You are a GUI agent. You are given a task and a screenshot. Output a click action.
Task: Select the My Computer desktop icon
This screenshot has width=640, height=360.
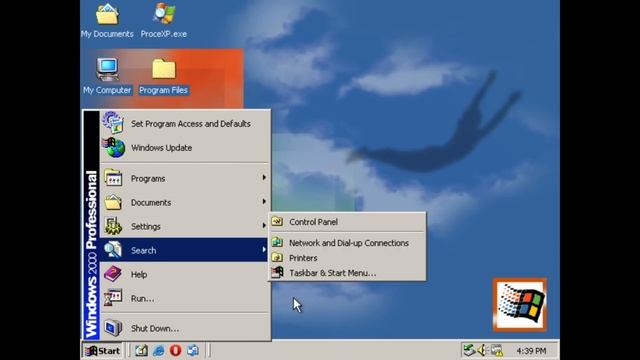point(107,76)
